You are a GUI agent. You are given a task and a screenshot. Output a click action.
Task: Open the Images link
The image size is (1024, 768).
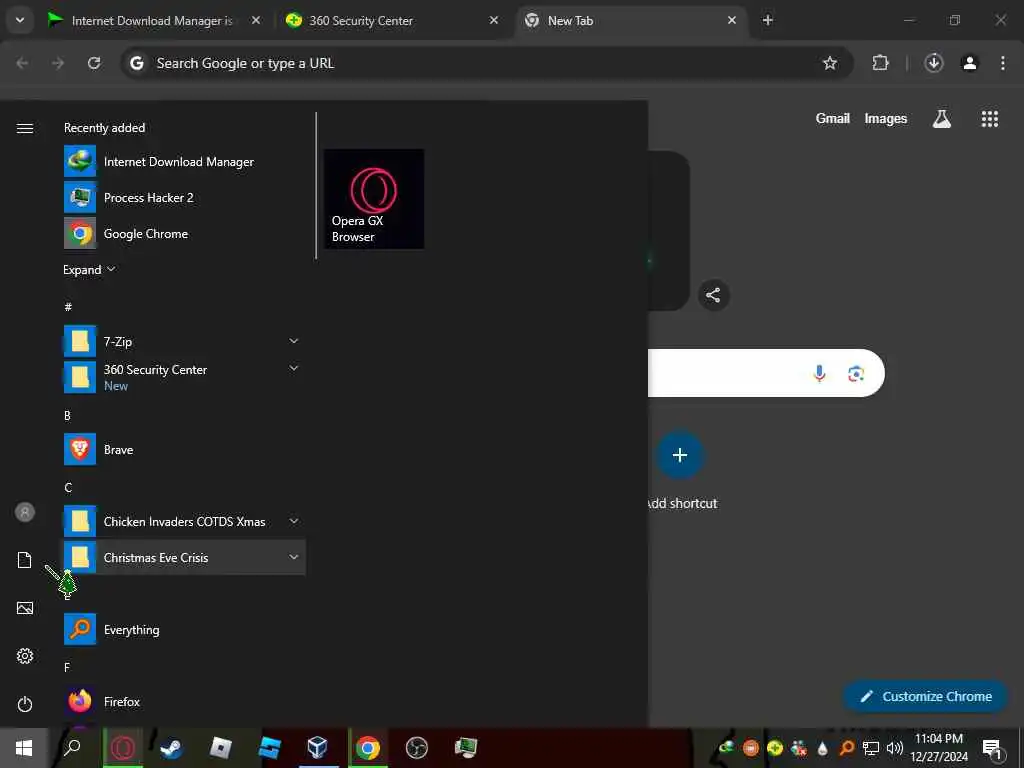point(886,119)
